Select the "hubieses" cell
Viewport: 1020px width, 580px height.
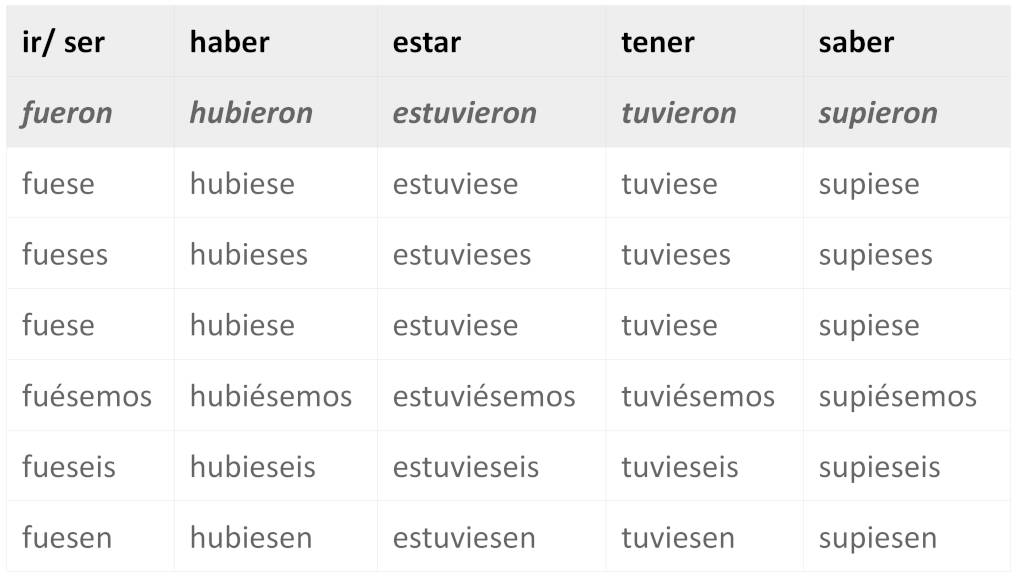(x=248, y=254)
